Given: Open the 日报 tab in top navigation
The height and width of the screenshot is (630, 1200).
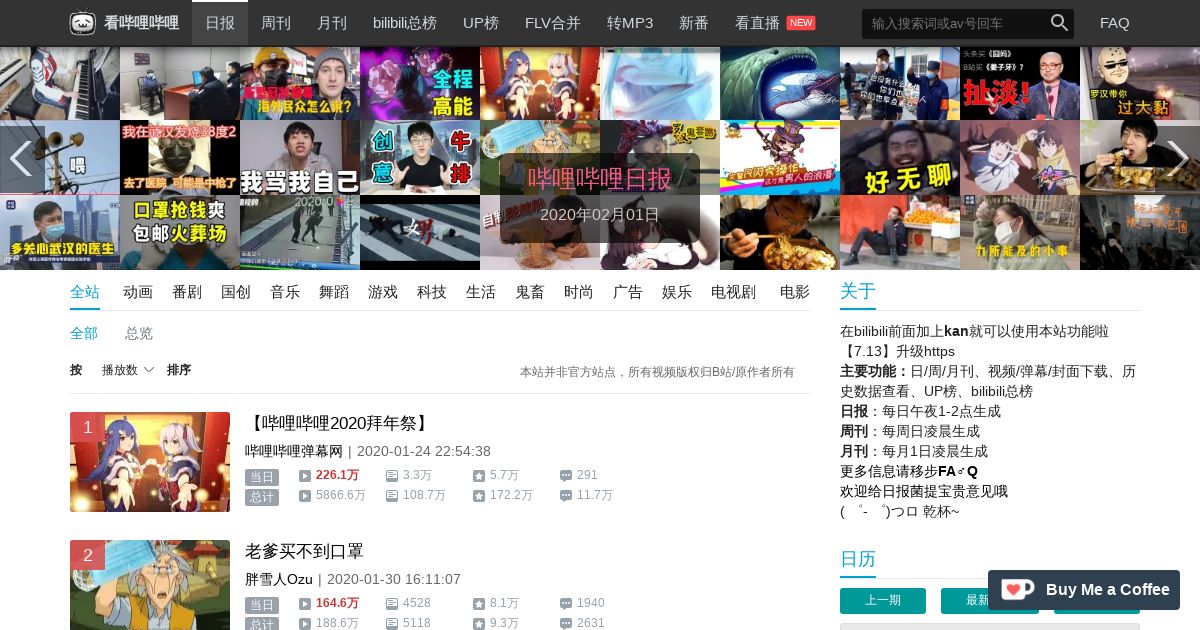Looking at the screenshot, I should (220, 23).
